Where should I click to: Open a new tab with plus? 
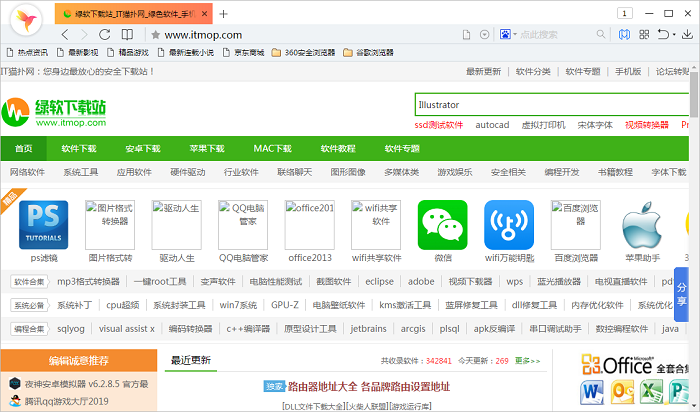[x=224, y=14]
